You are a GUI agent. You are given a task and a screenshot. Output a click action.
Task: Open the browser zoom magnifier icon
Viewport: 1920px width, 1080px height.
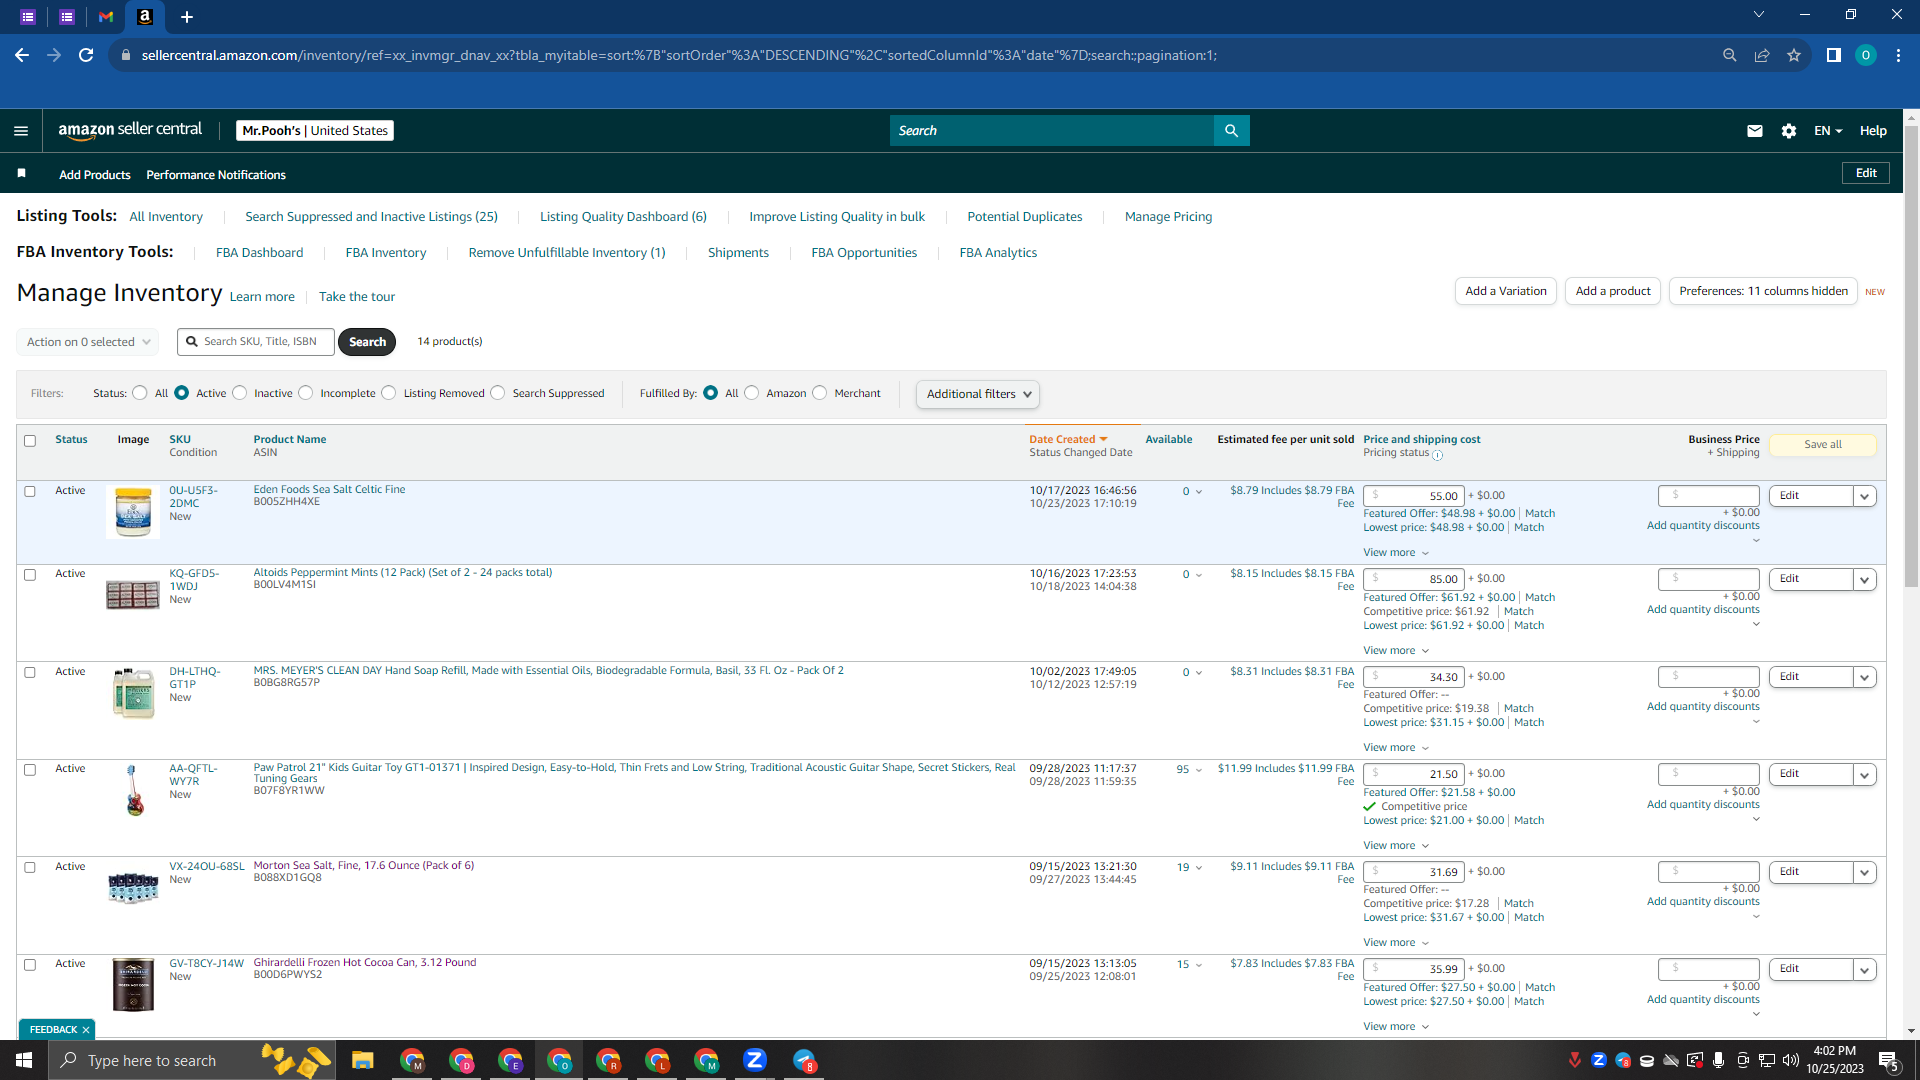click(x=1729, y=55)
